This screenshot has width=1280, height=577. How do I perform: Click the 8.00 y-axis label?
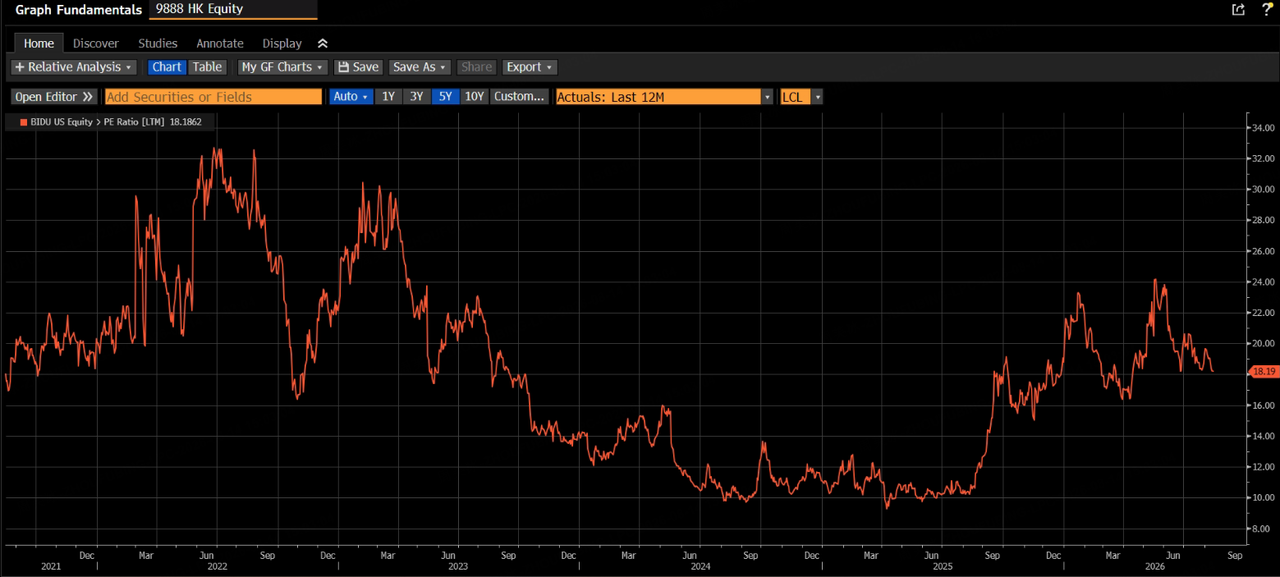coord(1260,528)
